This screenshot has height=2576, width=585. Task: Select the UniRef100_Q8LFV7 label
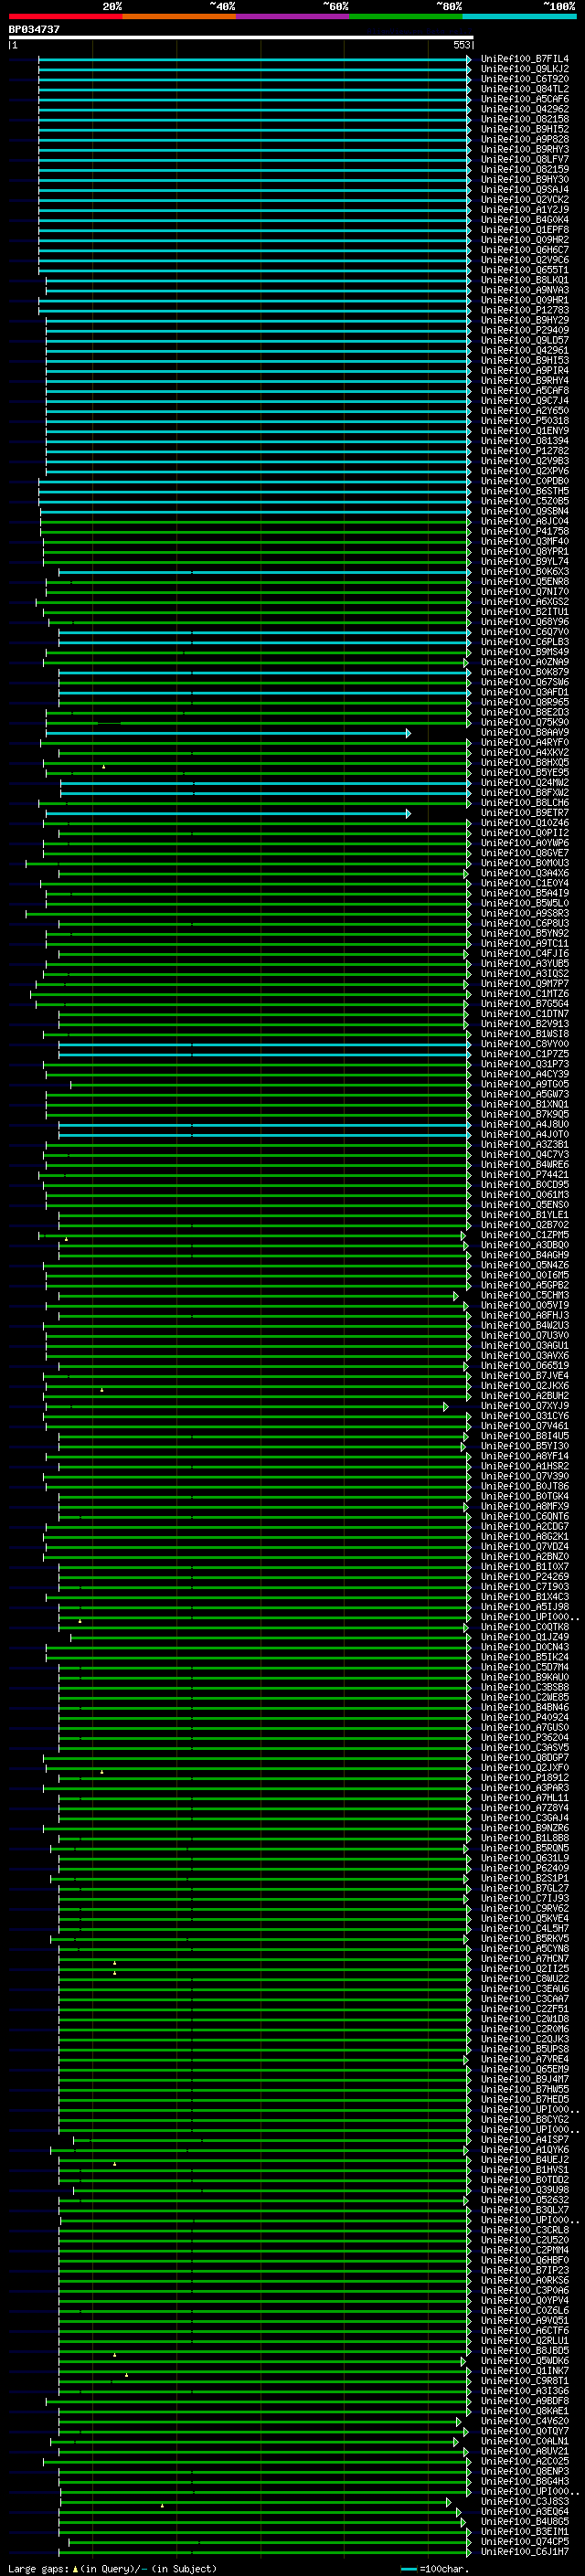(x=525, y=159)
